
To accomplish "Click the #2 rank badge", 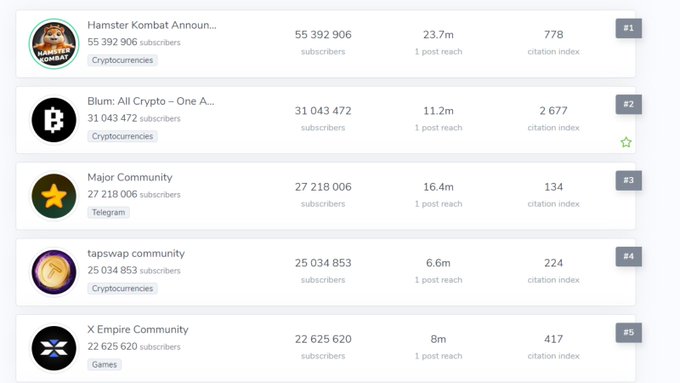I will point(628,104).
